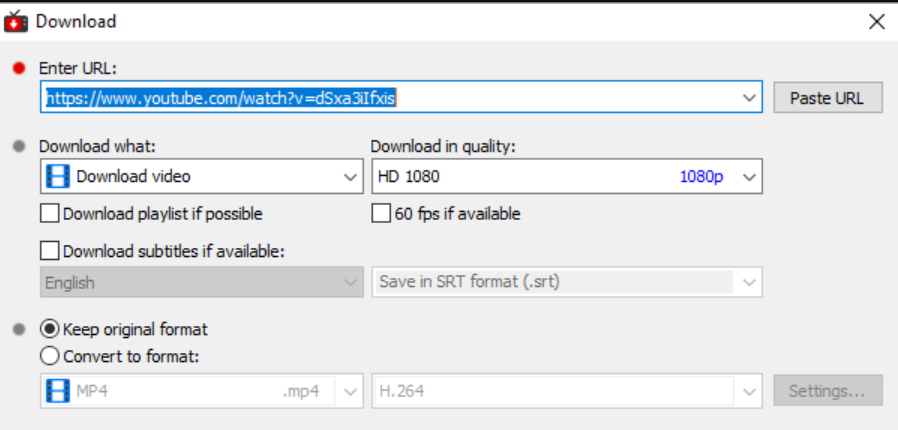
Task: Click the film strip icon in Download video box
Action: [x=58, y=176]
